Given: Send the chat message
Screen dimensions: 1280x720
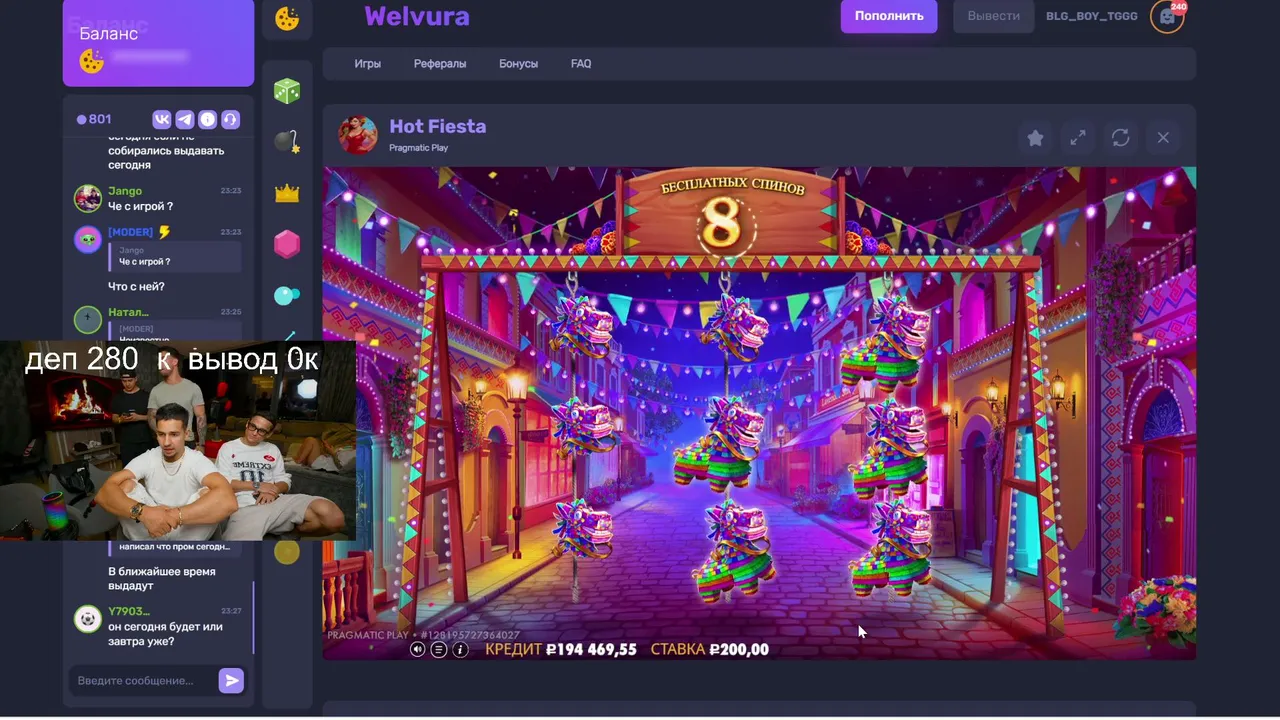Looking at the screenshot, I should [x=231, y=681].
